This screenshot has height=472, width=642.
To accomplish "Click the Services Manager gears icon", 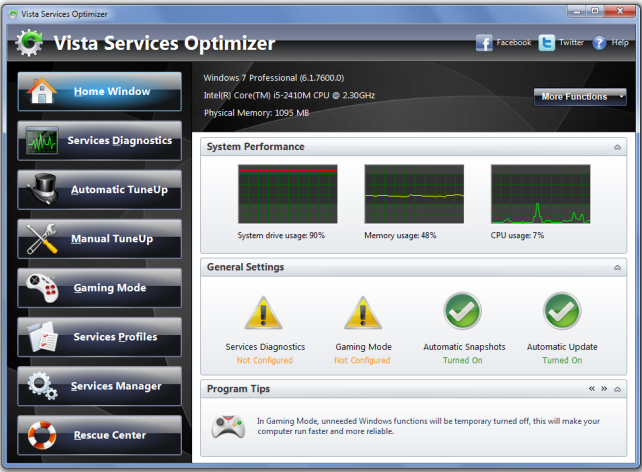I will 43,385.
